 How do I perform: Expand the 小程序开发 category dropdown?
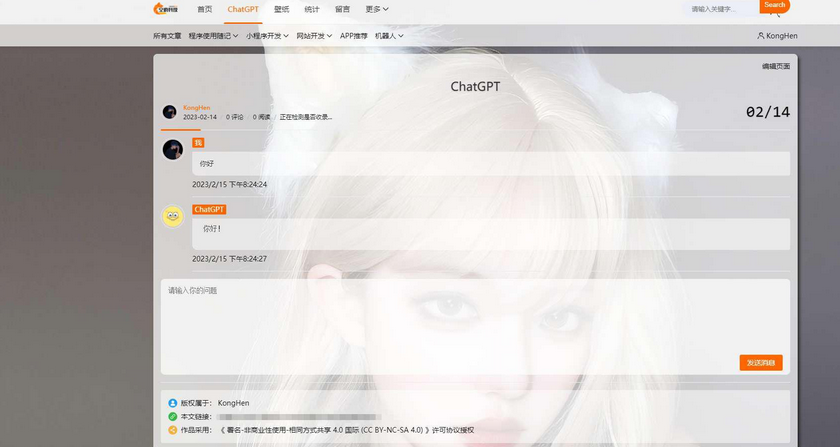click(267, 36)
